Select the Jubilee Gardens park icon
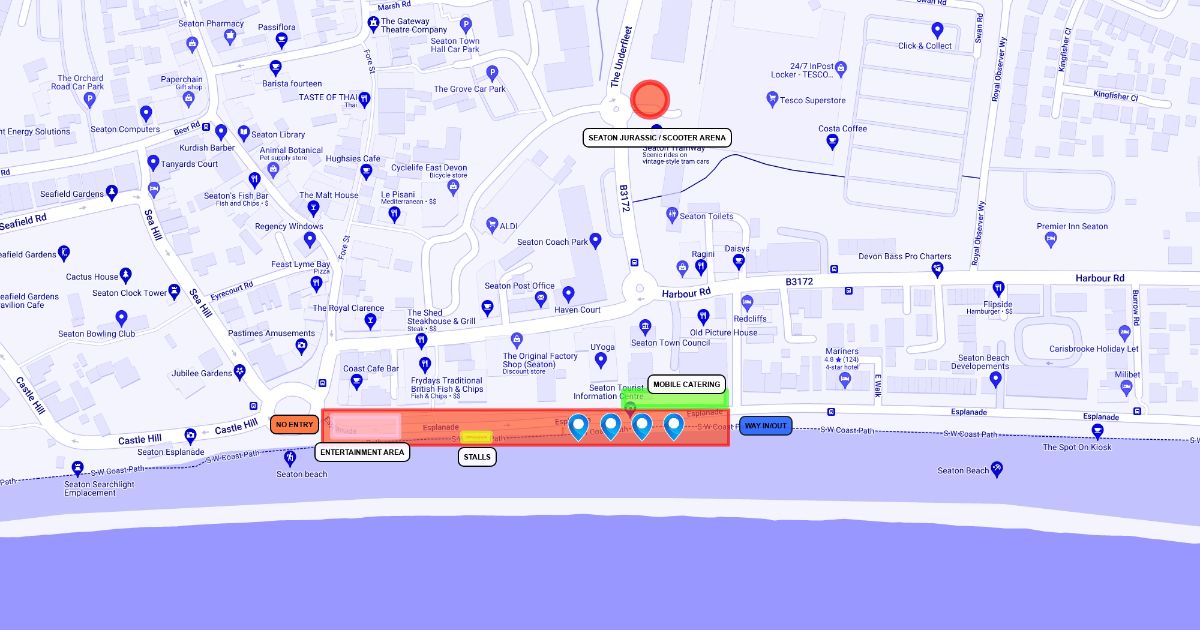The height and width of the screenshot is (630, 1200). pyautogui.click(x=240, y=373)
